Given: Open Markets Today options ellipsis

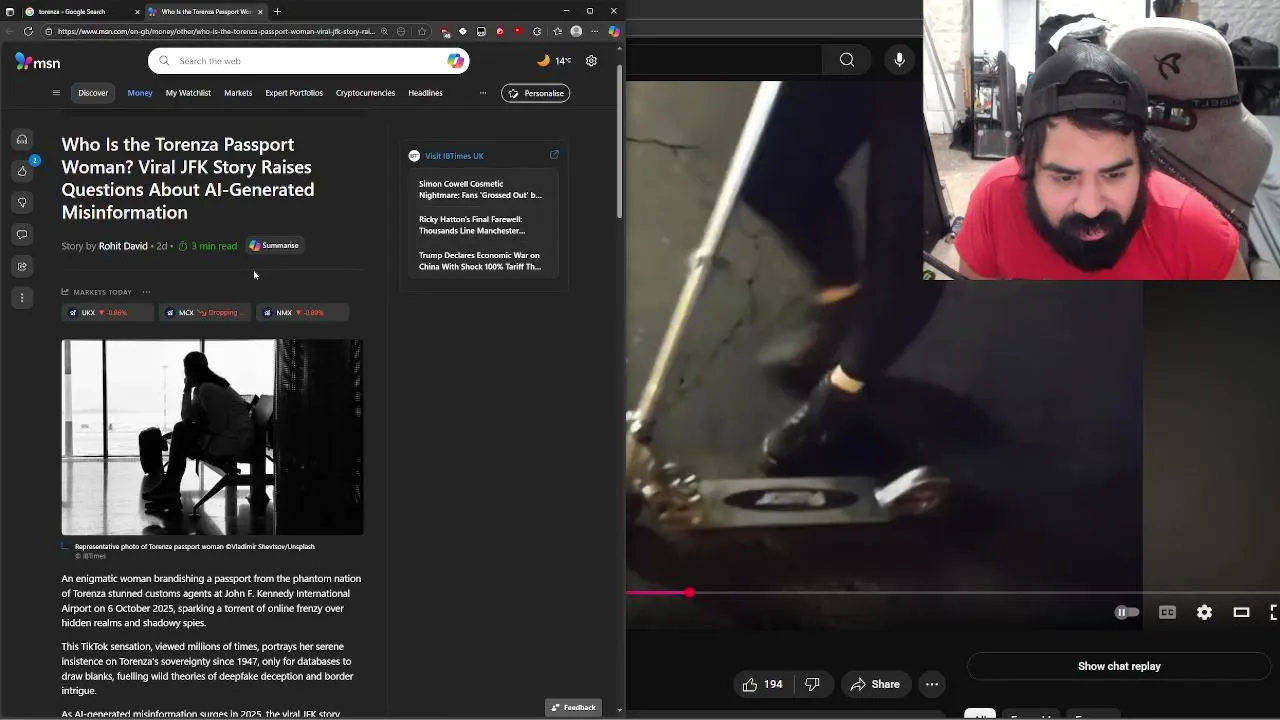Looking at the screenshot, I should (146, 292).
